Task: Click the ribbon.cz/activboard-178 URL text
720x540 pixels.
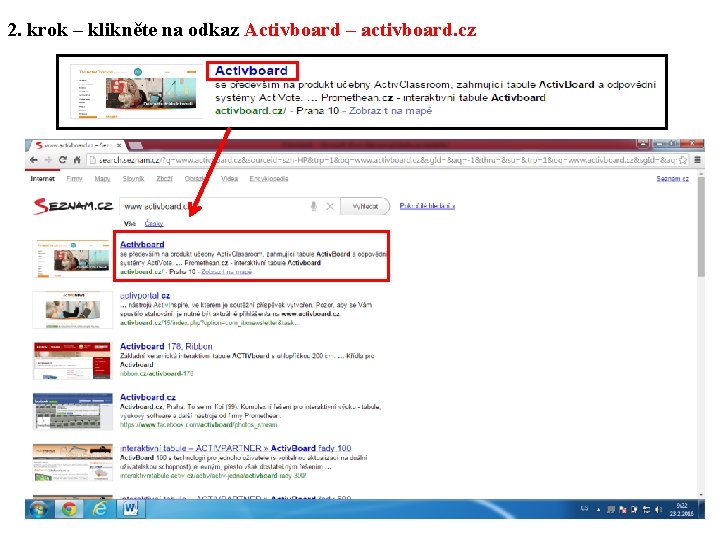Action: tap(156, 373)
